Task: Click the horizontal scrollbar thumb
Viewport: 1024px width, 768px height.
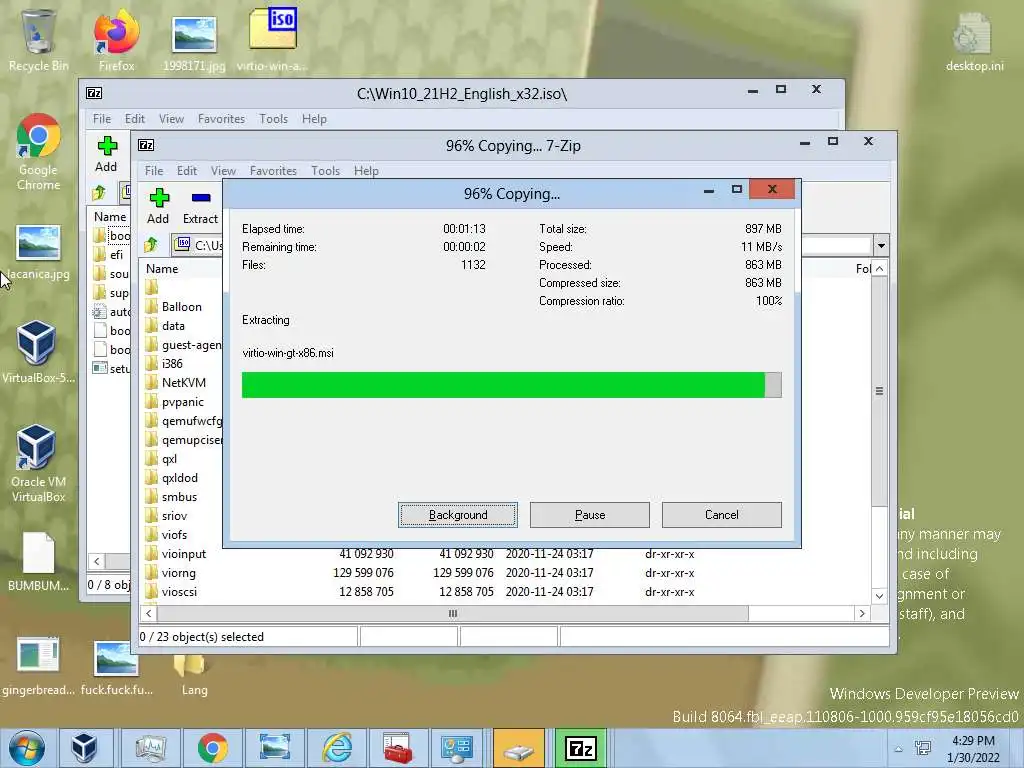Action: (453, 613)
